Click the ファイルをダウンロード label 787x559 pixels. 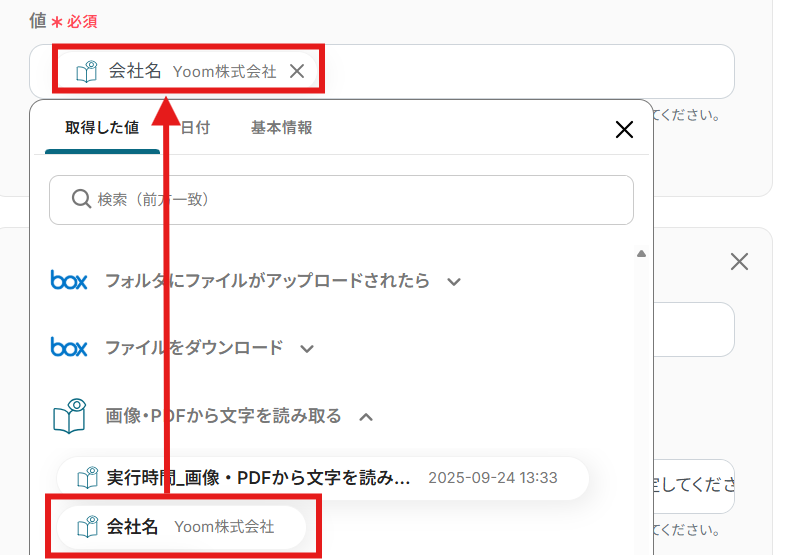click(194, 348)
